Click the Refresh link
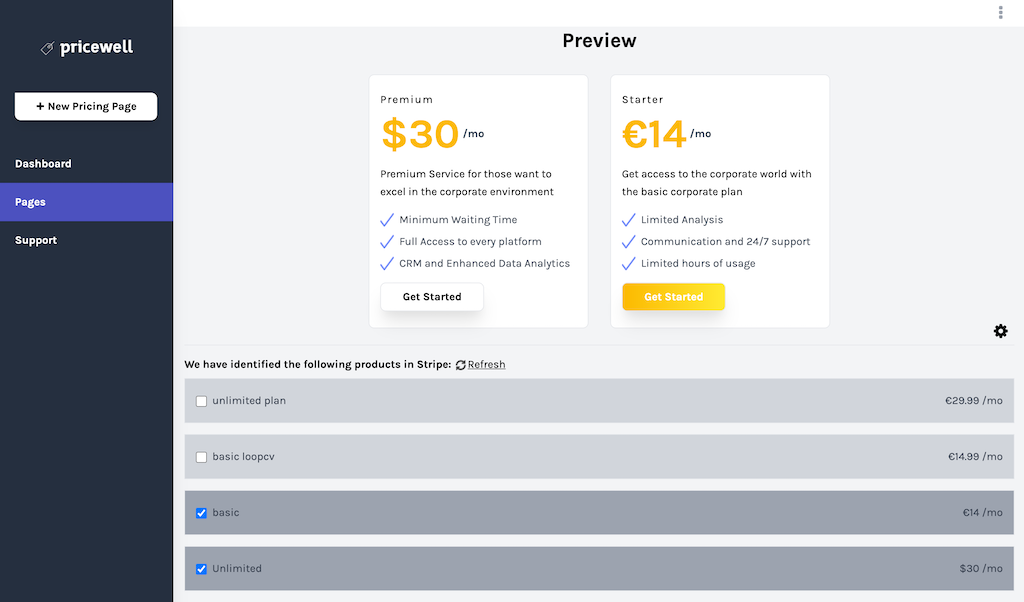The height and width of the screenshot is (602, 1024). click(486, 365)
